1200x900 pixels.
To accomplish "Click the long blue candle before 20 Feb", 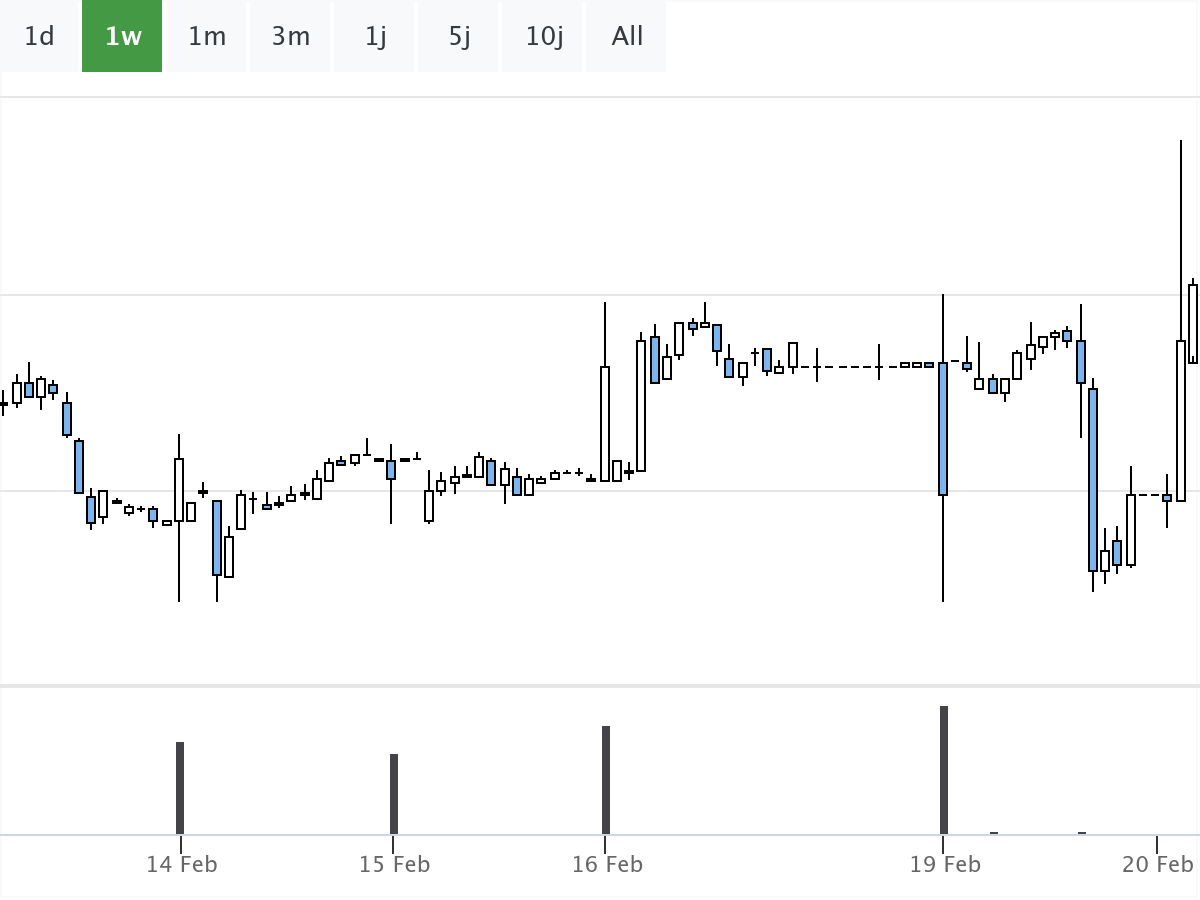I will [x=1093, y=480].
